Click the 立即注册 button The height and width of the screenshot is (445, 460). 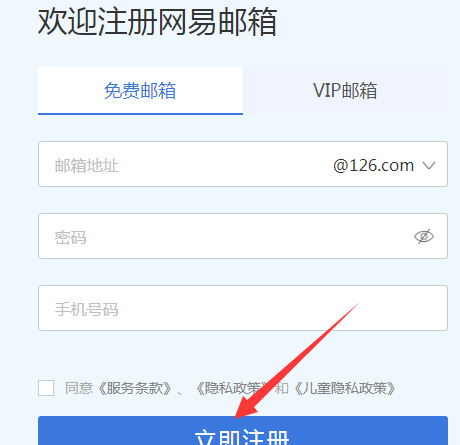[x=243, y=430]
